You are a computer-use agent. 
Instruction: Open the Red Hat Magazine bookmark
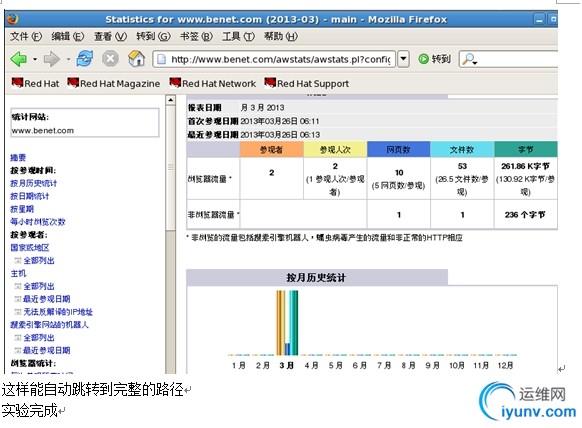point(114,83)
